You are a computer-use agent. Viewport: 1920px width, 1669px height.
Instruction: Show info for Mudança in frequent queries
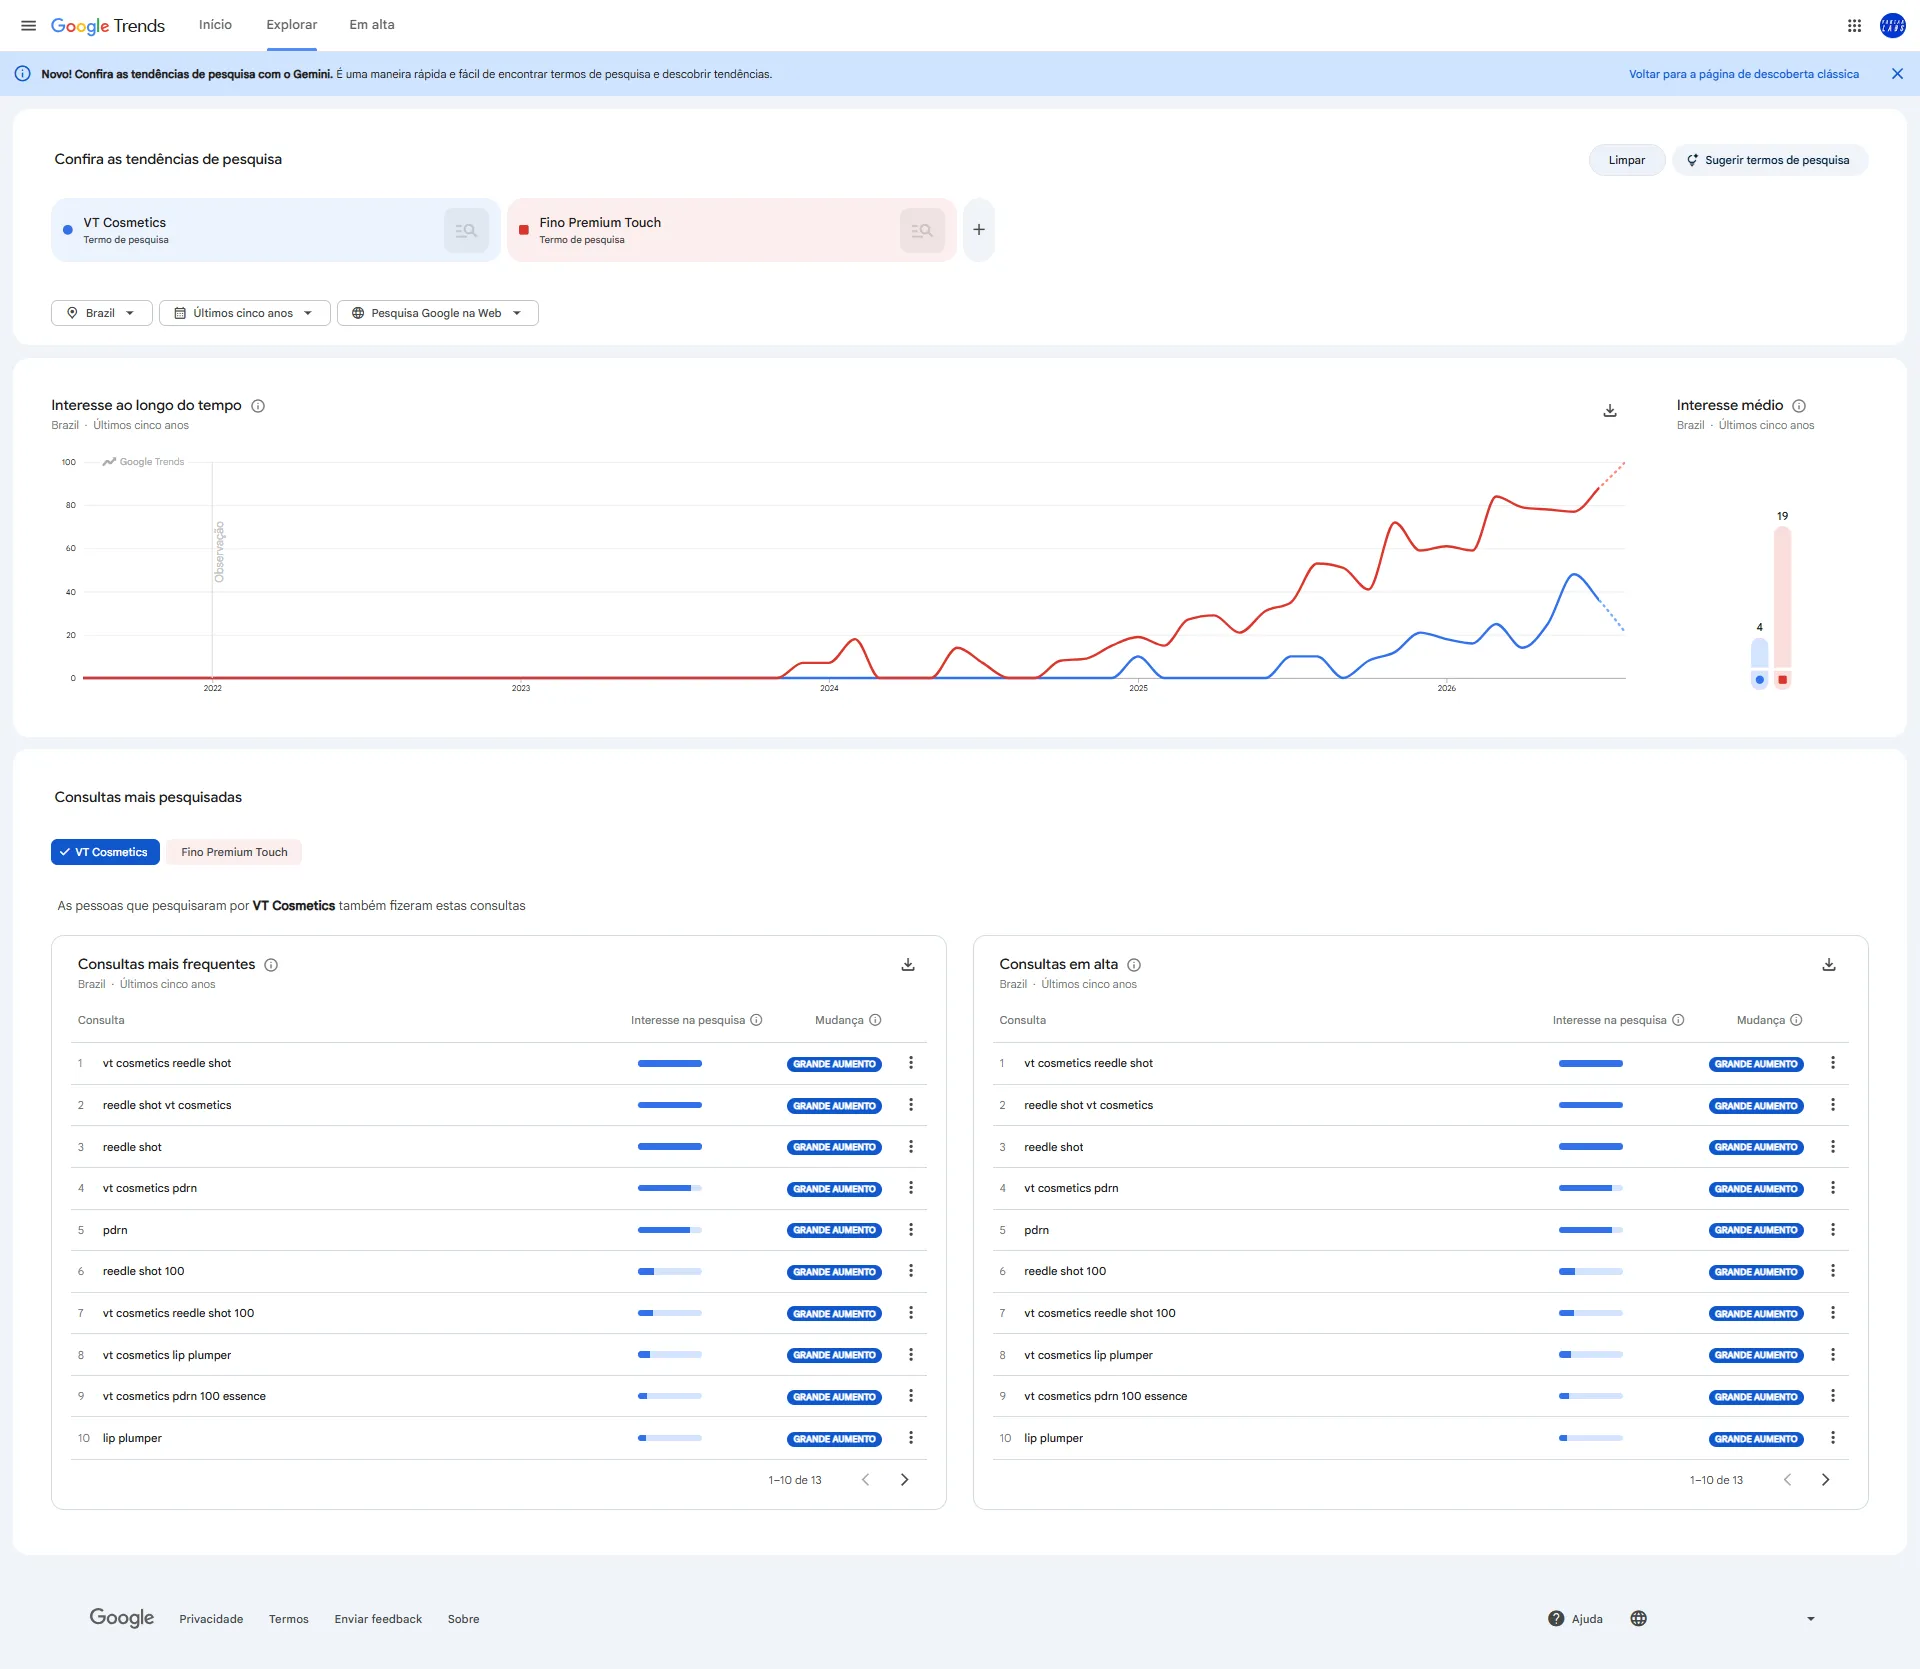coord(875,1021)
